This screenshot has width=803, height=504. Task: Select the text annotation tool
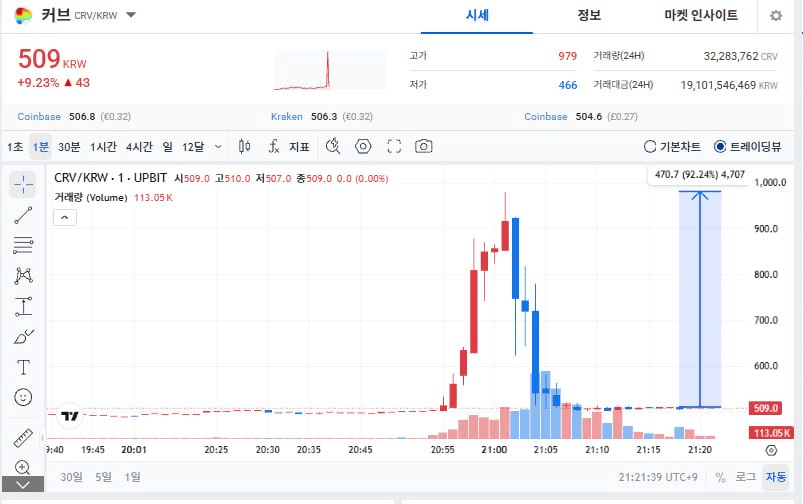[23, 367]
